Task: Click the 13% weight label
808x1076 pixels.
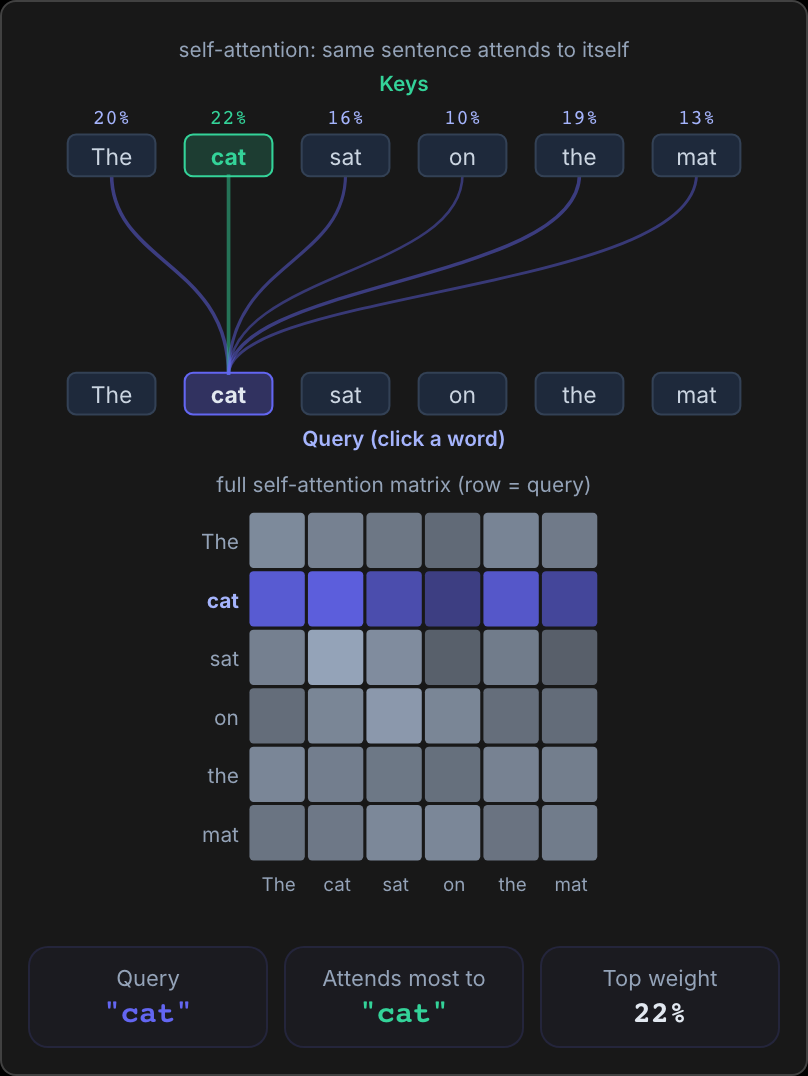Action: pos(696,118)
